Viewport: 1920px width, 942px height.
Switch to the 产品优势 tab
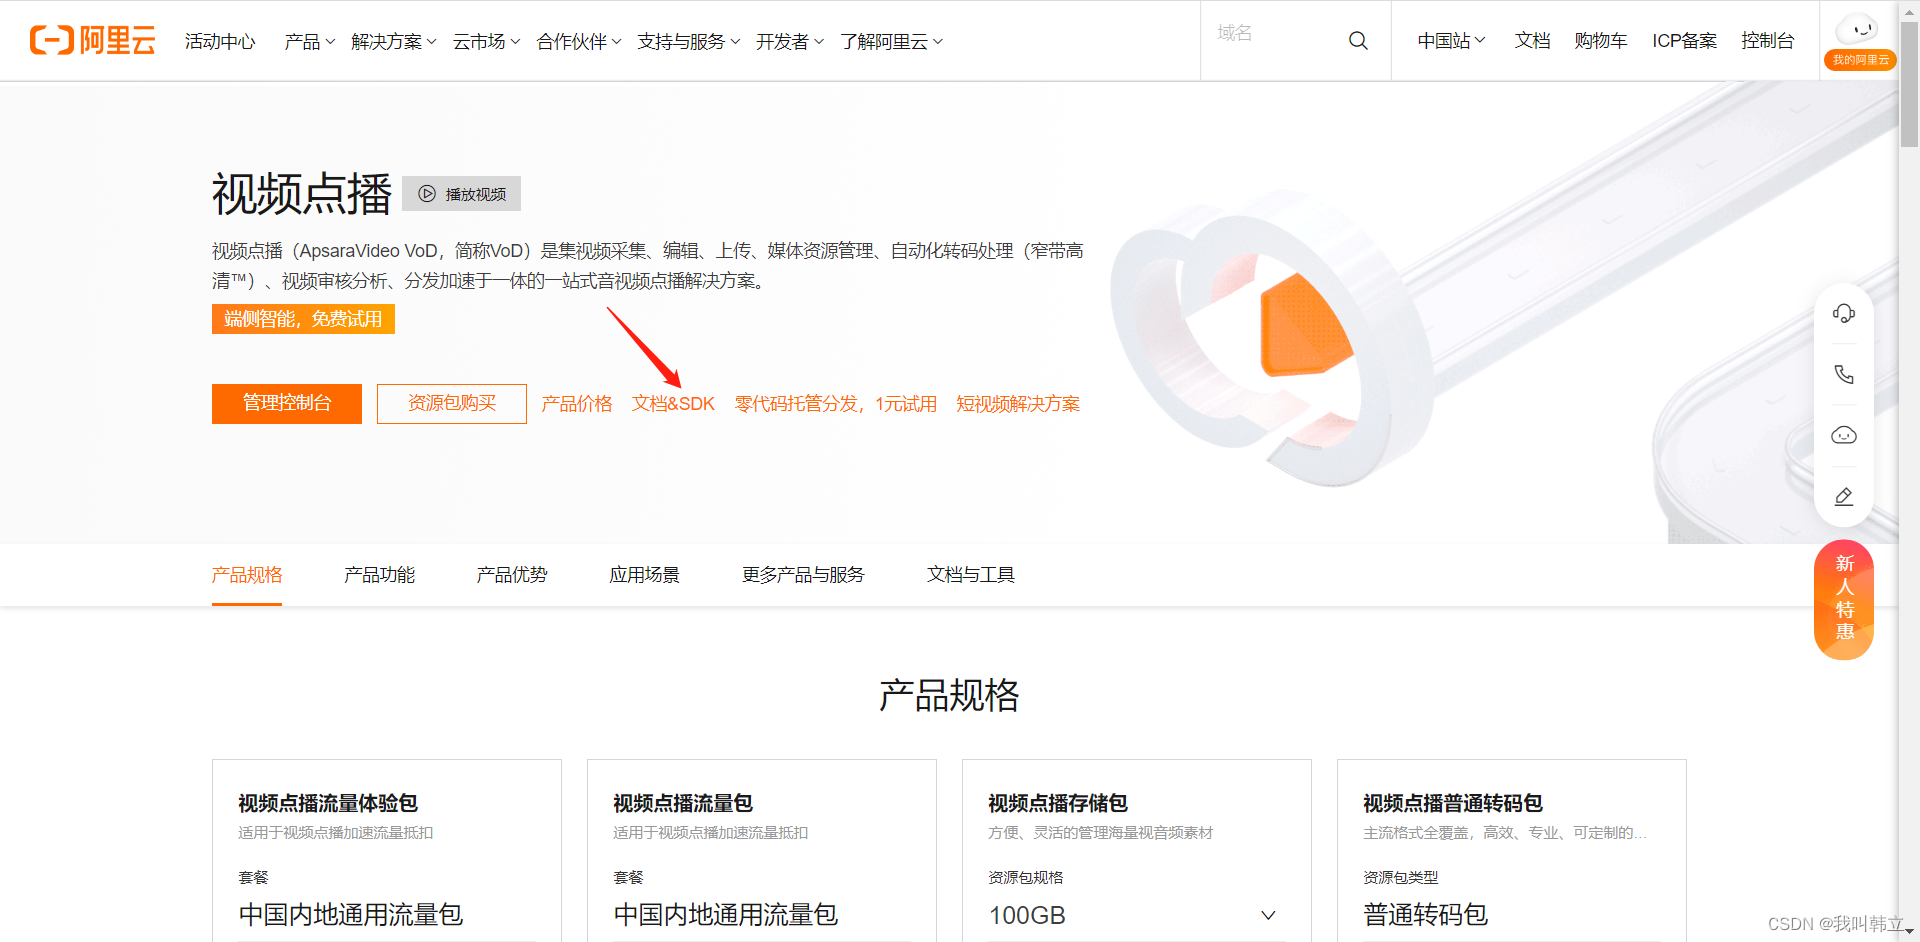coord(512,575)
